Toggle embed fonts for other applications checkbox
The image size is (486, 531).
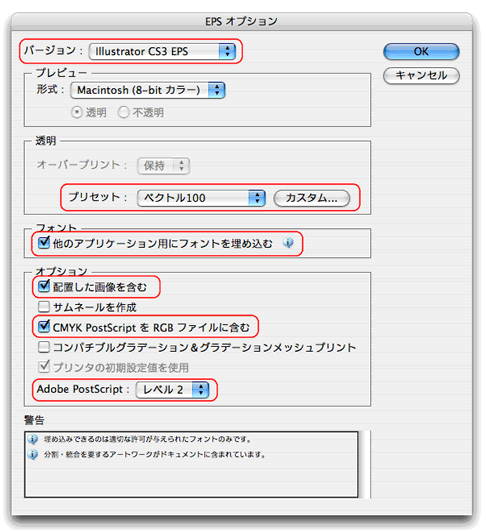[44, 242]
